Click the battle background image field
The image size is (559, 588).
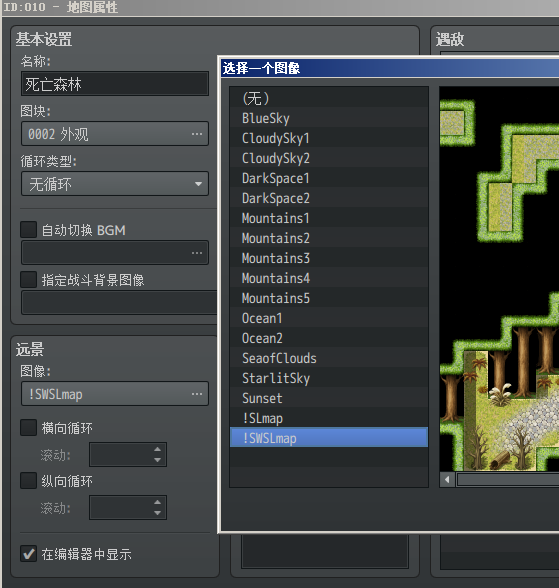[119, 302]
